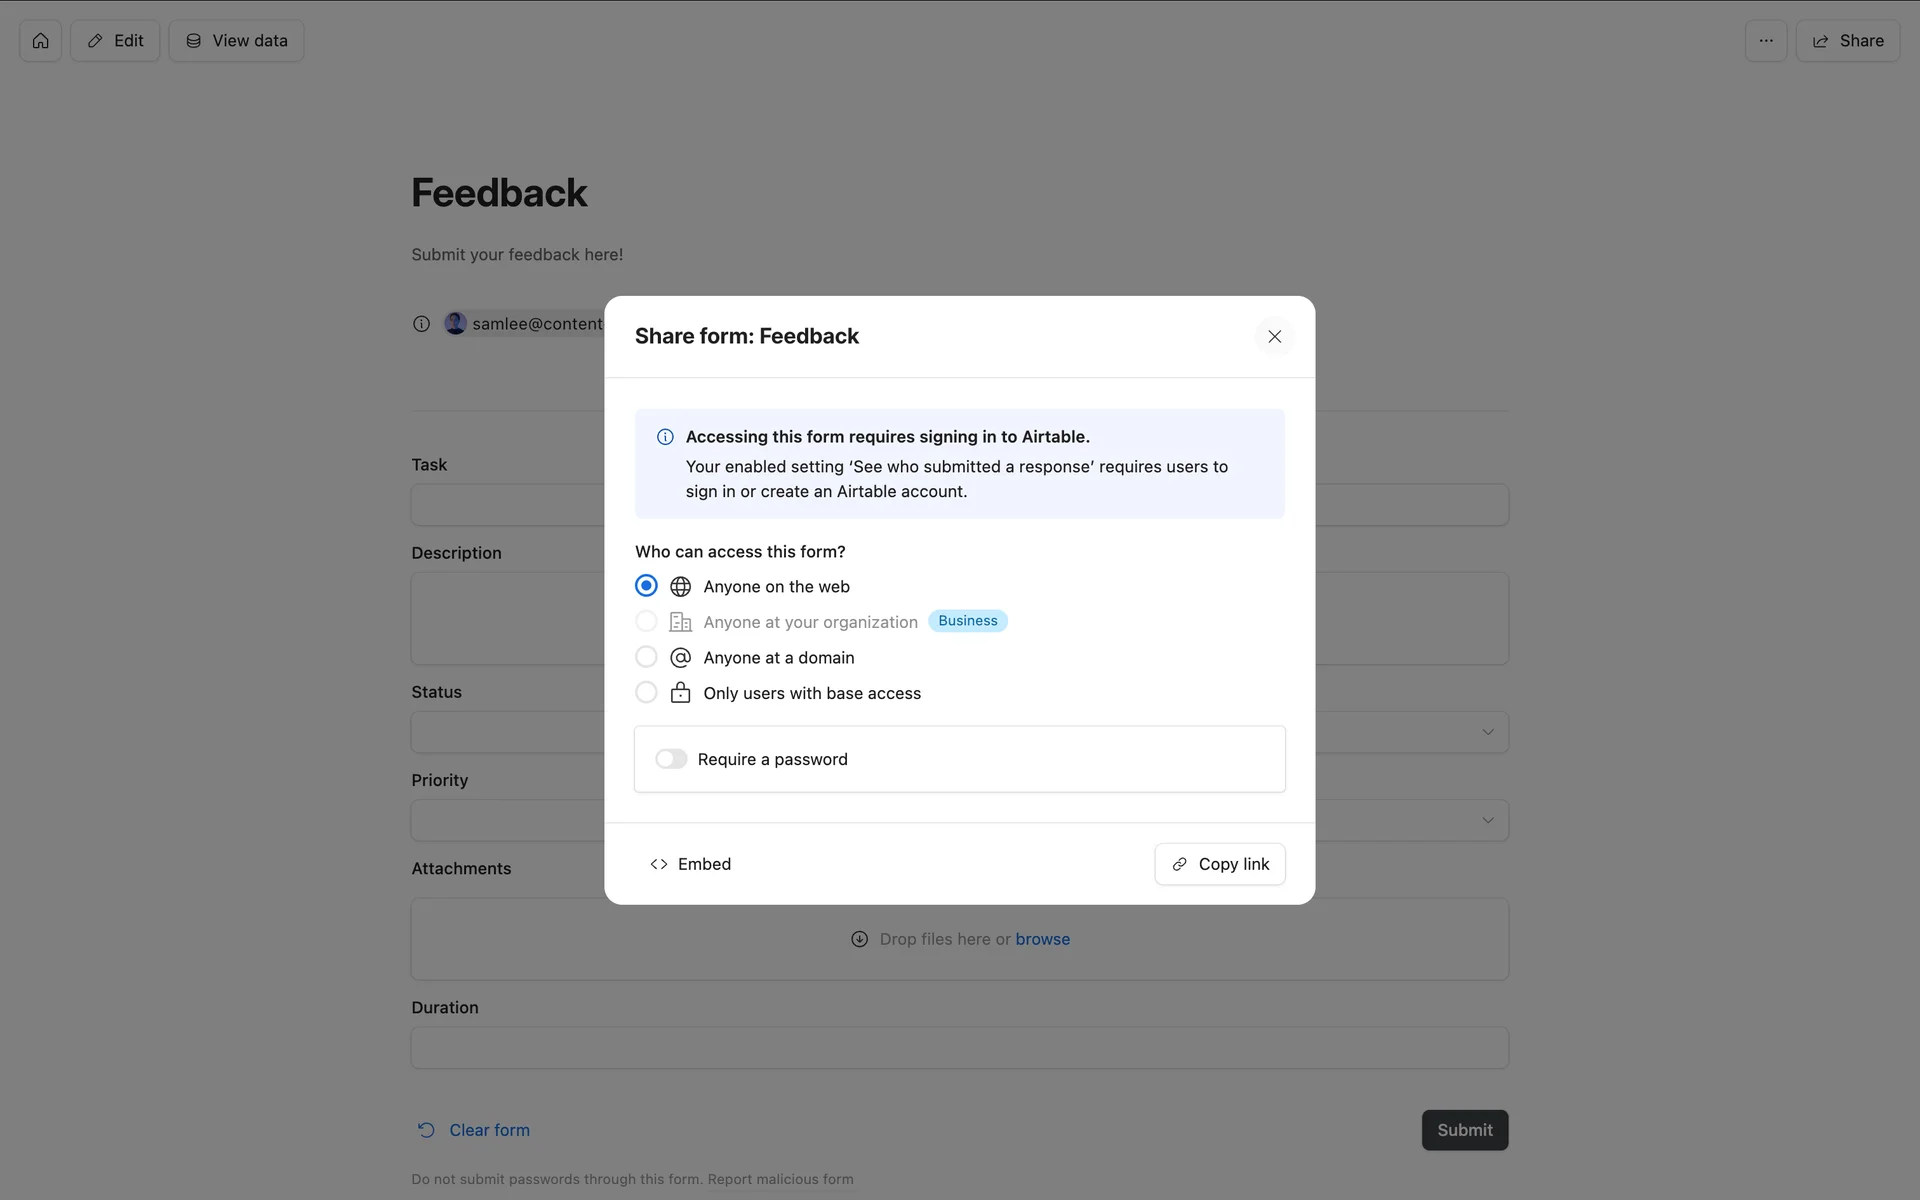Click the Duration input field

point(959,1048)
